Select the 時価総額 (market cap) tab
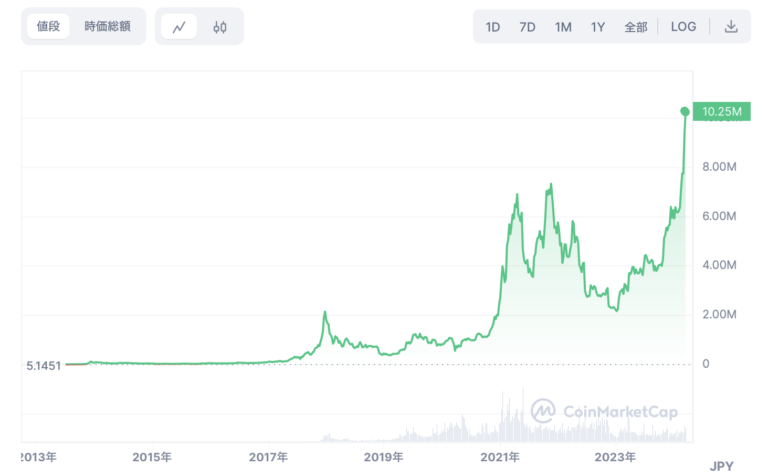The width and height of the screenshot is (768, 476). tap(107, 26)
